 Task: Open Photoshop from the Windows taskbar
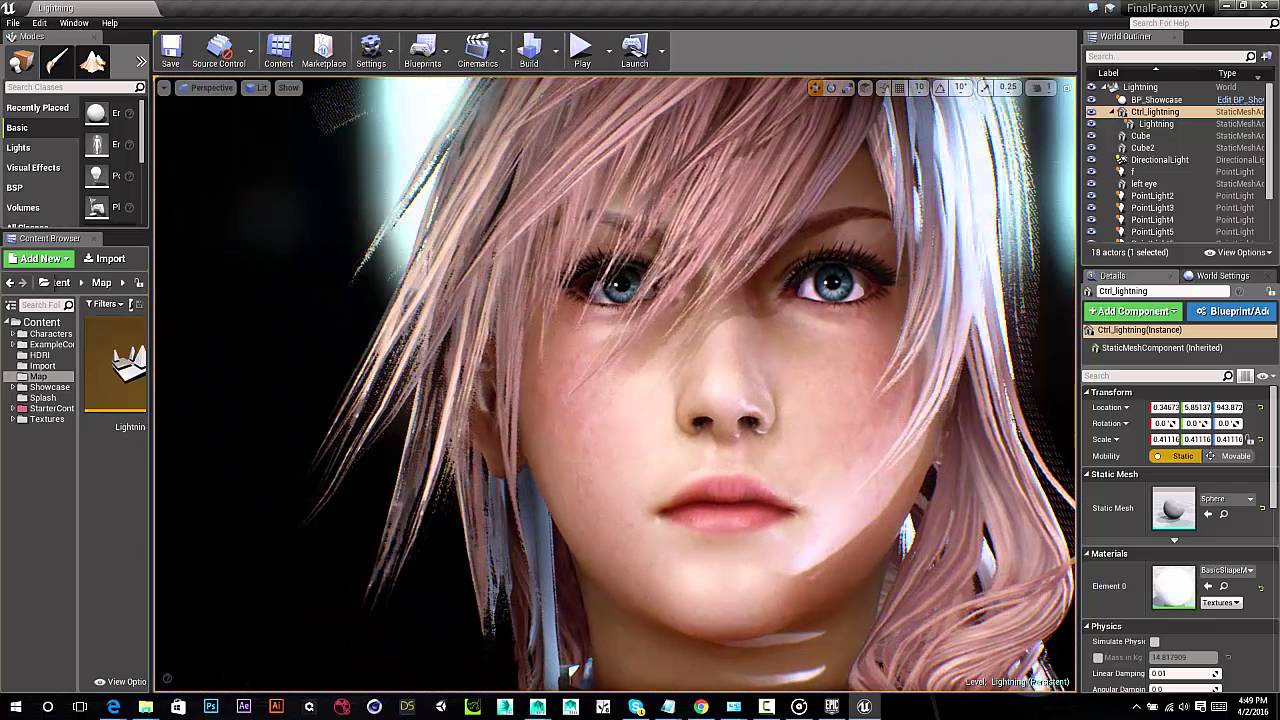click(211, 707)
